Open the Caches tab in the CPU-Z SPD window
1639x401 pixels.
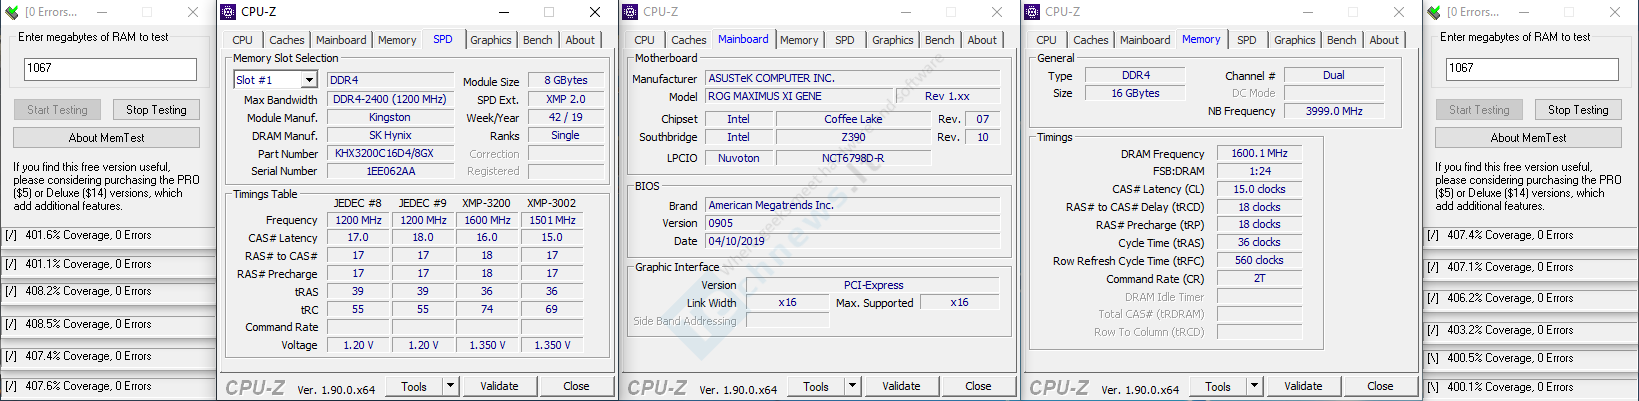287,40
